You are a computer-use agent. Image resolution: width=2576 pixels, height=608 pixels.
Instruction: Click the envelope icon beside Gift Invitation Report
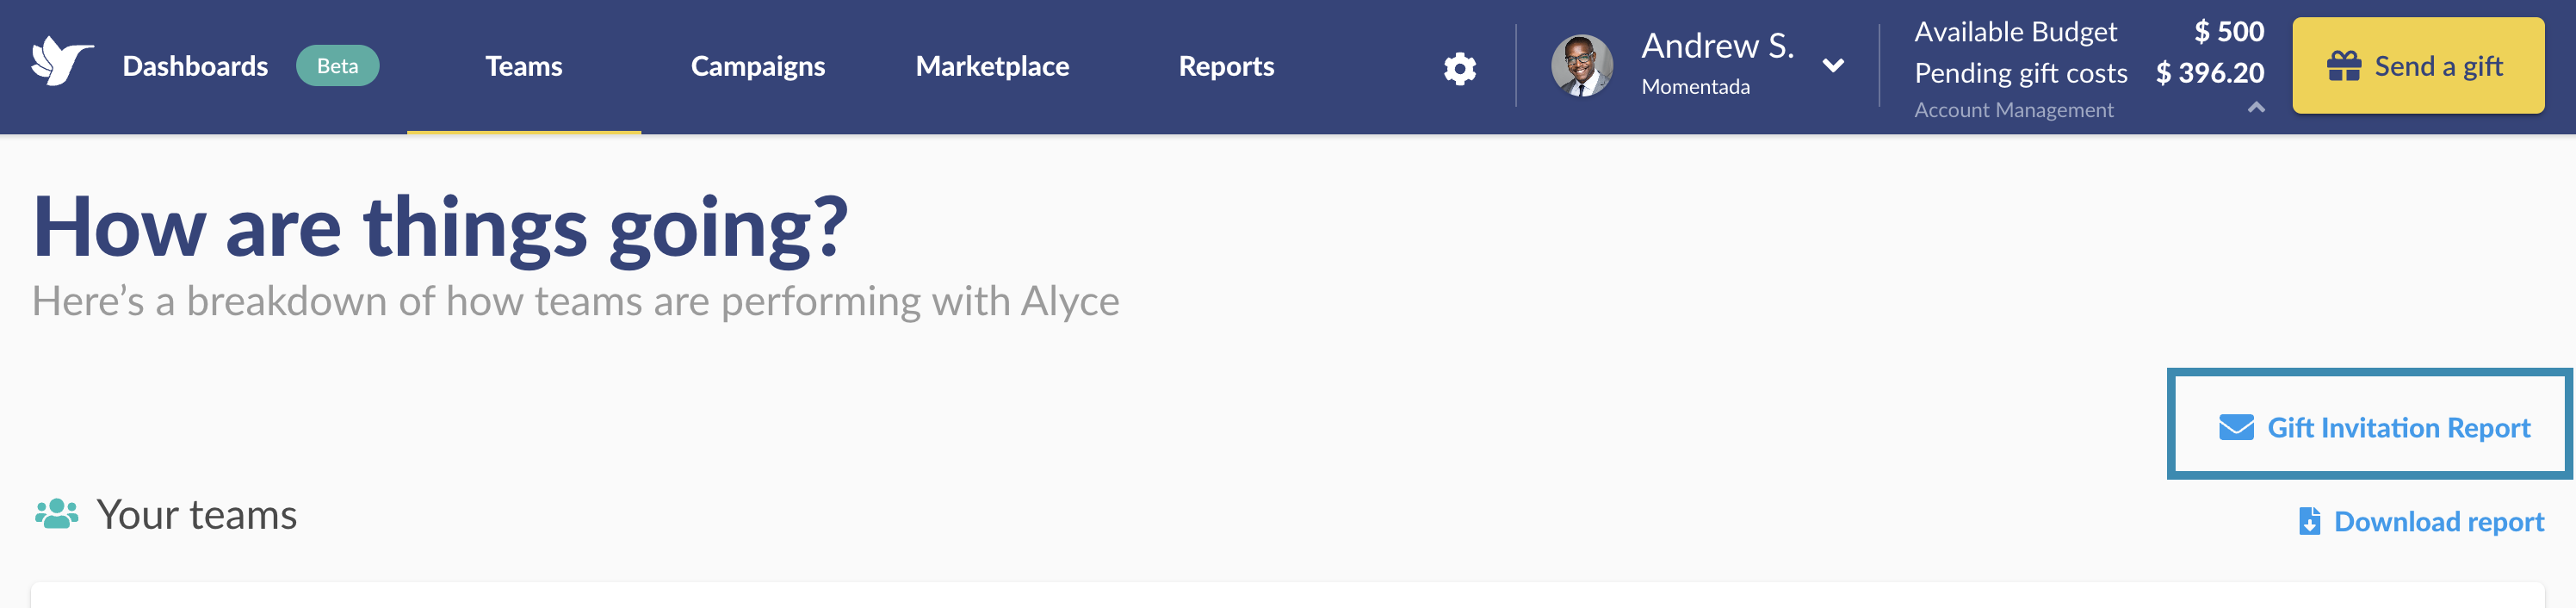[2236, 427]
